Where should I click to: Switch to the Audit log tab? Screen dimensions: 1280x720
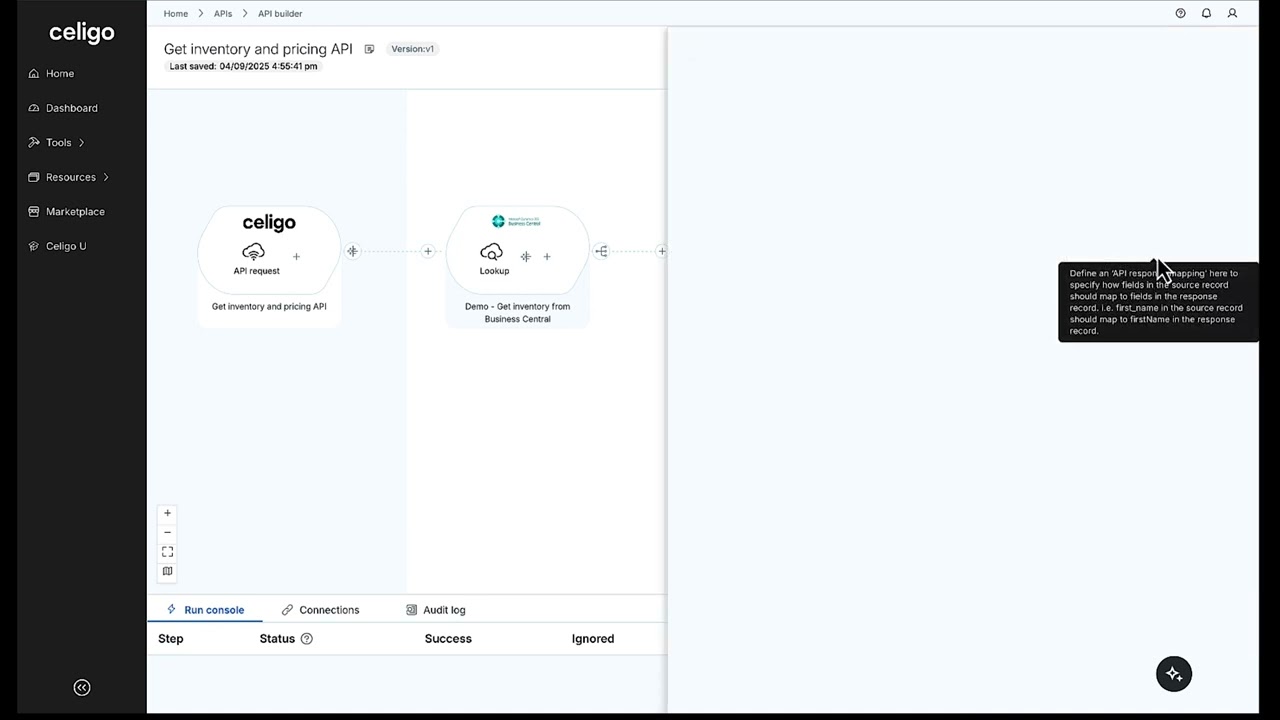pos(435,610)
